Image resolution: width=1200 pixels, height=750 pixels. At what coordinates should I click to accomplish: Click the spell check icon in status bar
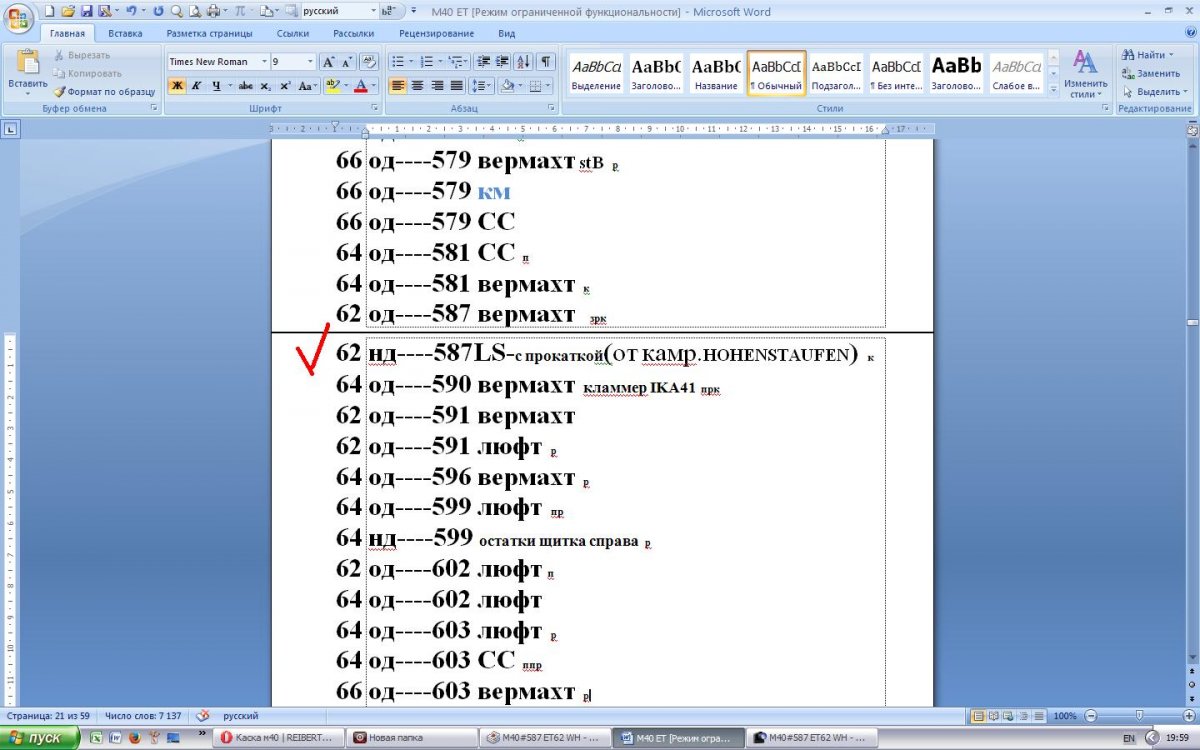coord(203,716)
